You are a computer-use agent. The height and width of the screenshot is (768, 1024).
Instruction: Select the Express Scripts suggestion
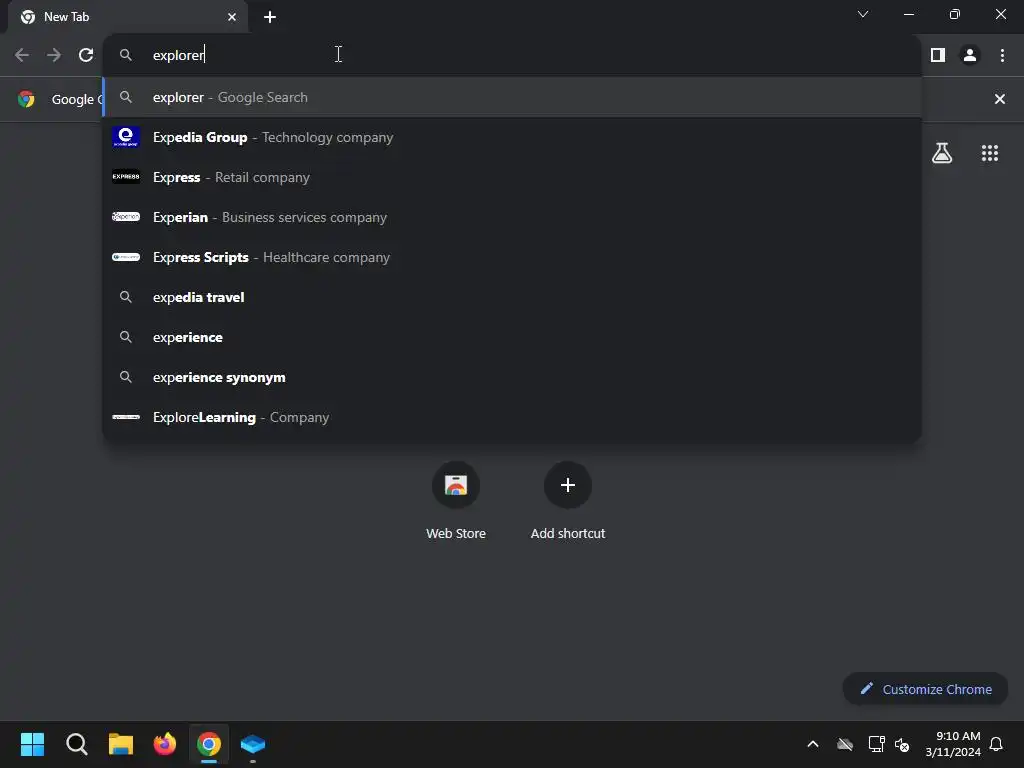512,257
